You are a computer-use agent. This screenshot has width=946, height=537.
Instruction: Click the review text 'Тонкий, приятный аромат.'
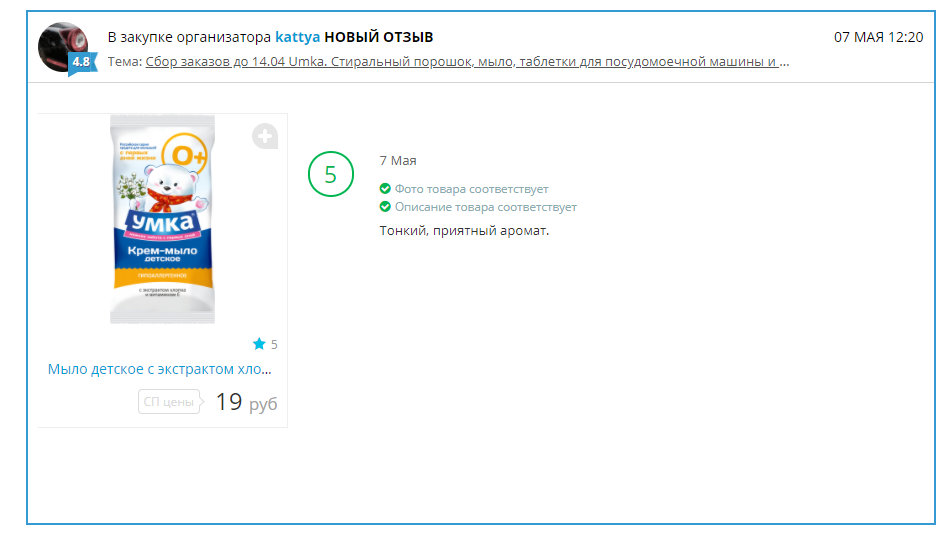[464, 230]
